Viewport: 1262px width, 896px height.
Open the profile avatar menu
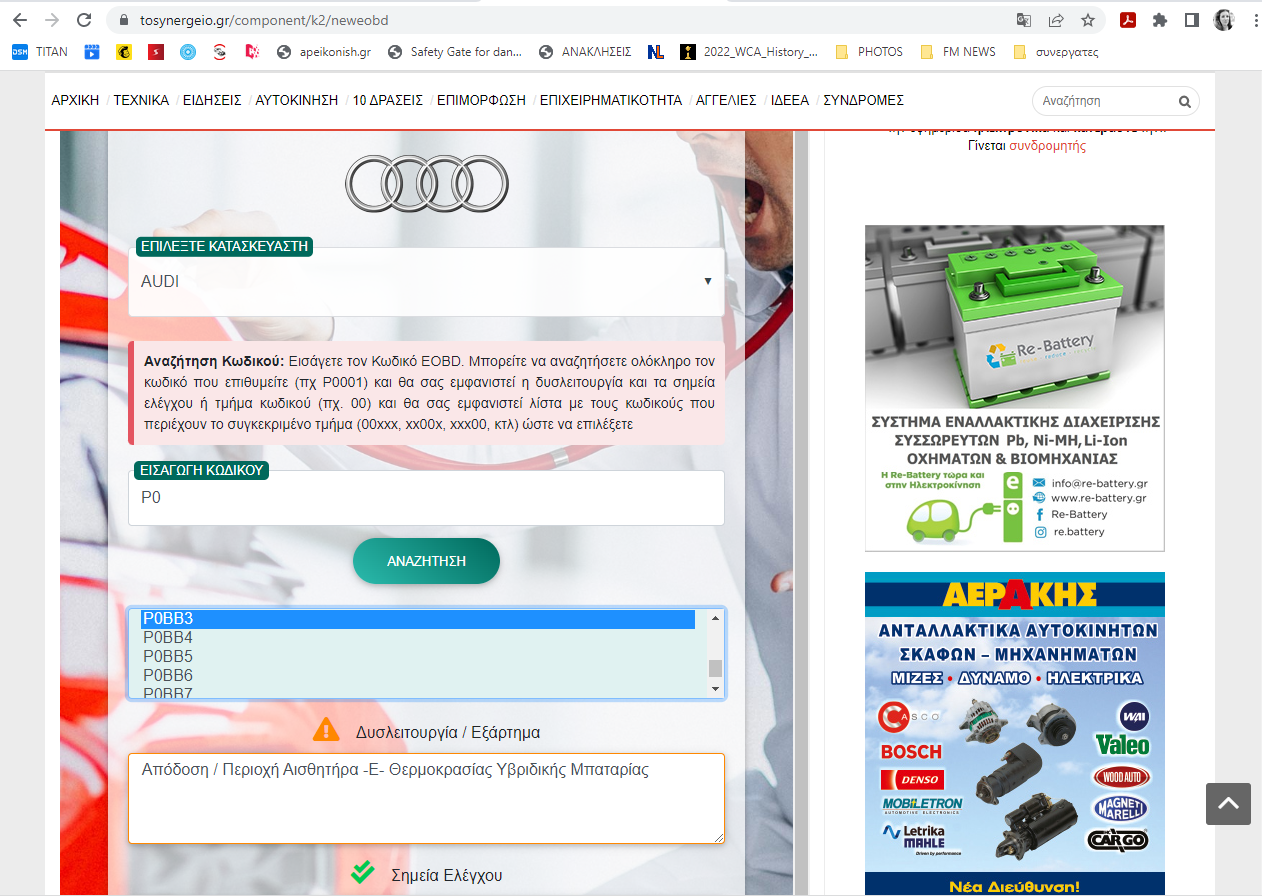coord(1224,20)
